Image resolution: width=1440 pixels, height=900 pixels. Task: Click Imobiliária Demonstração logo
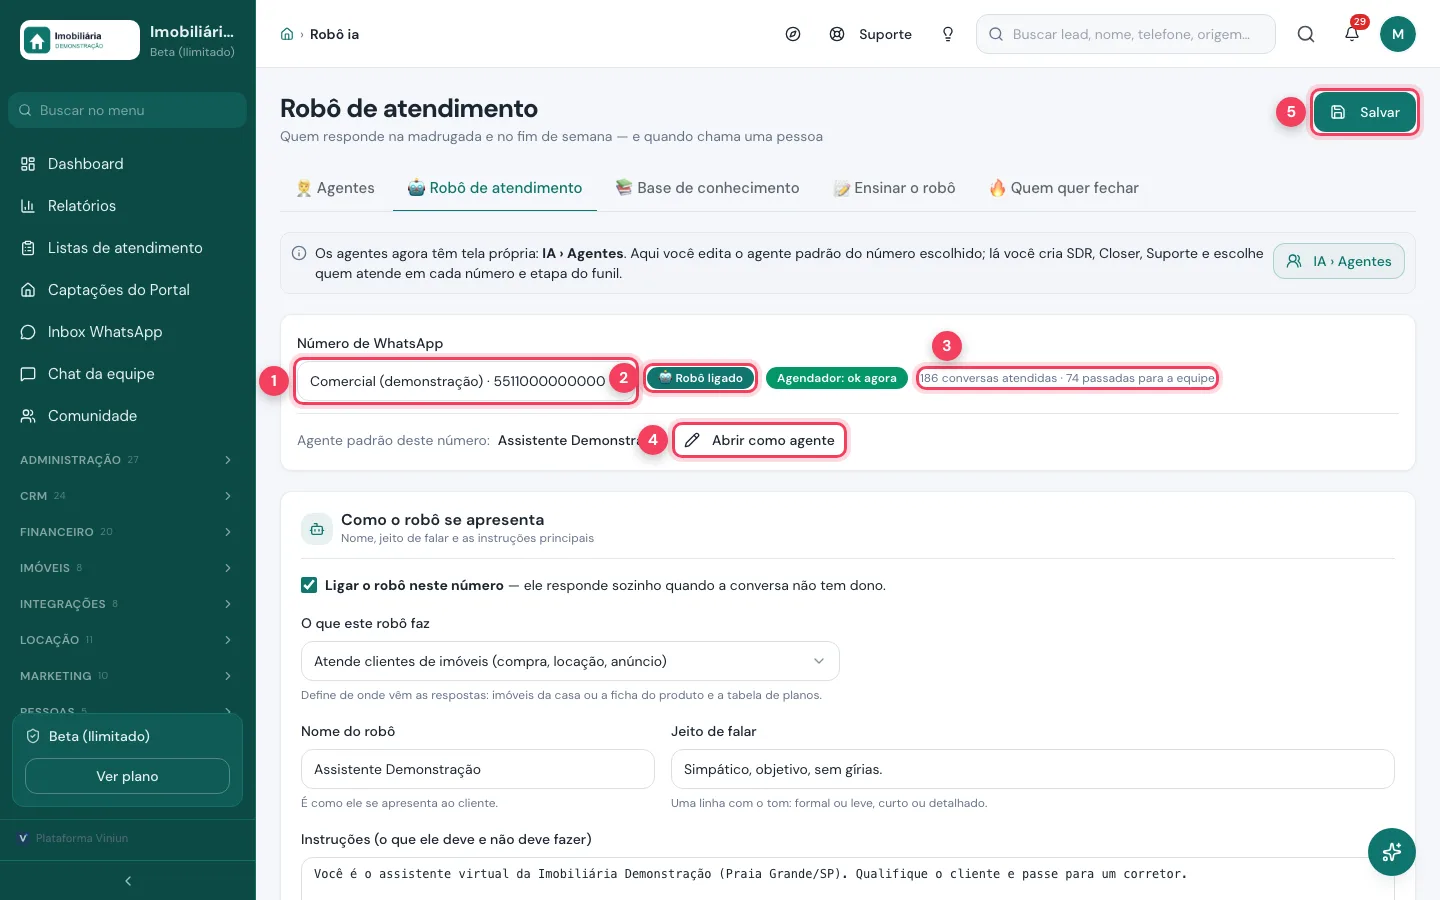[80, 40]
